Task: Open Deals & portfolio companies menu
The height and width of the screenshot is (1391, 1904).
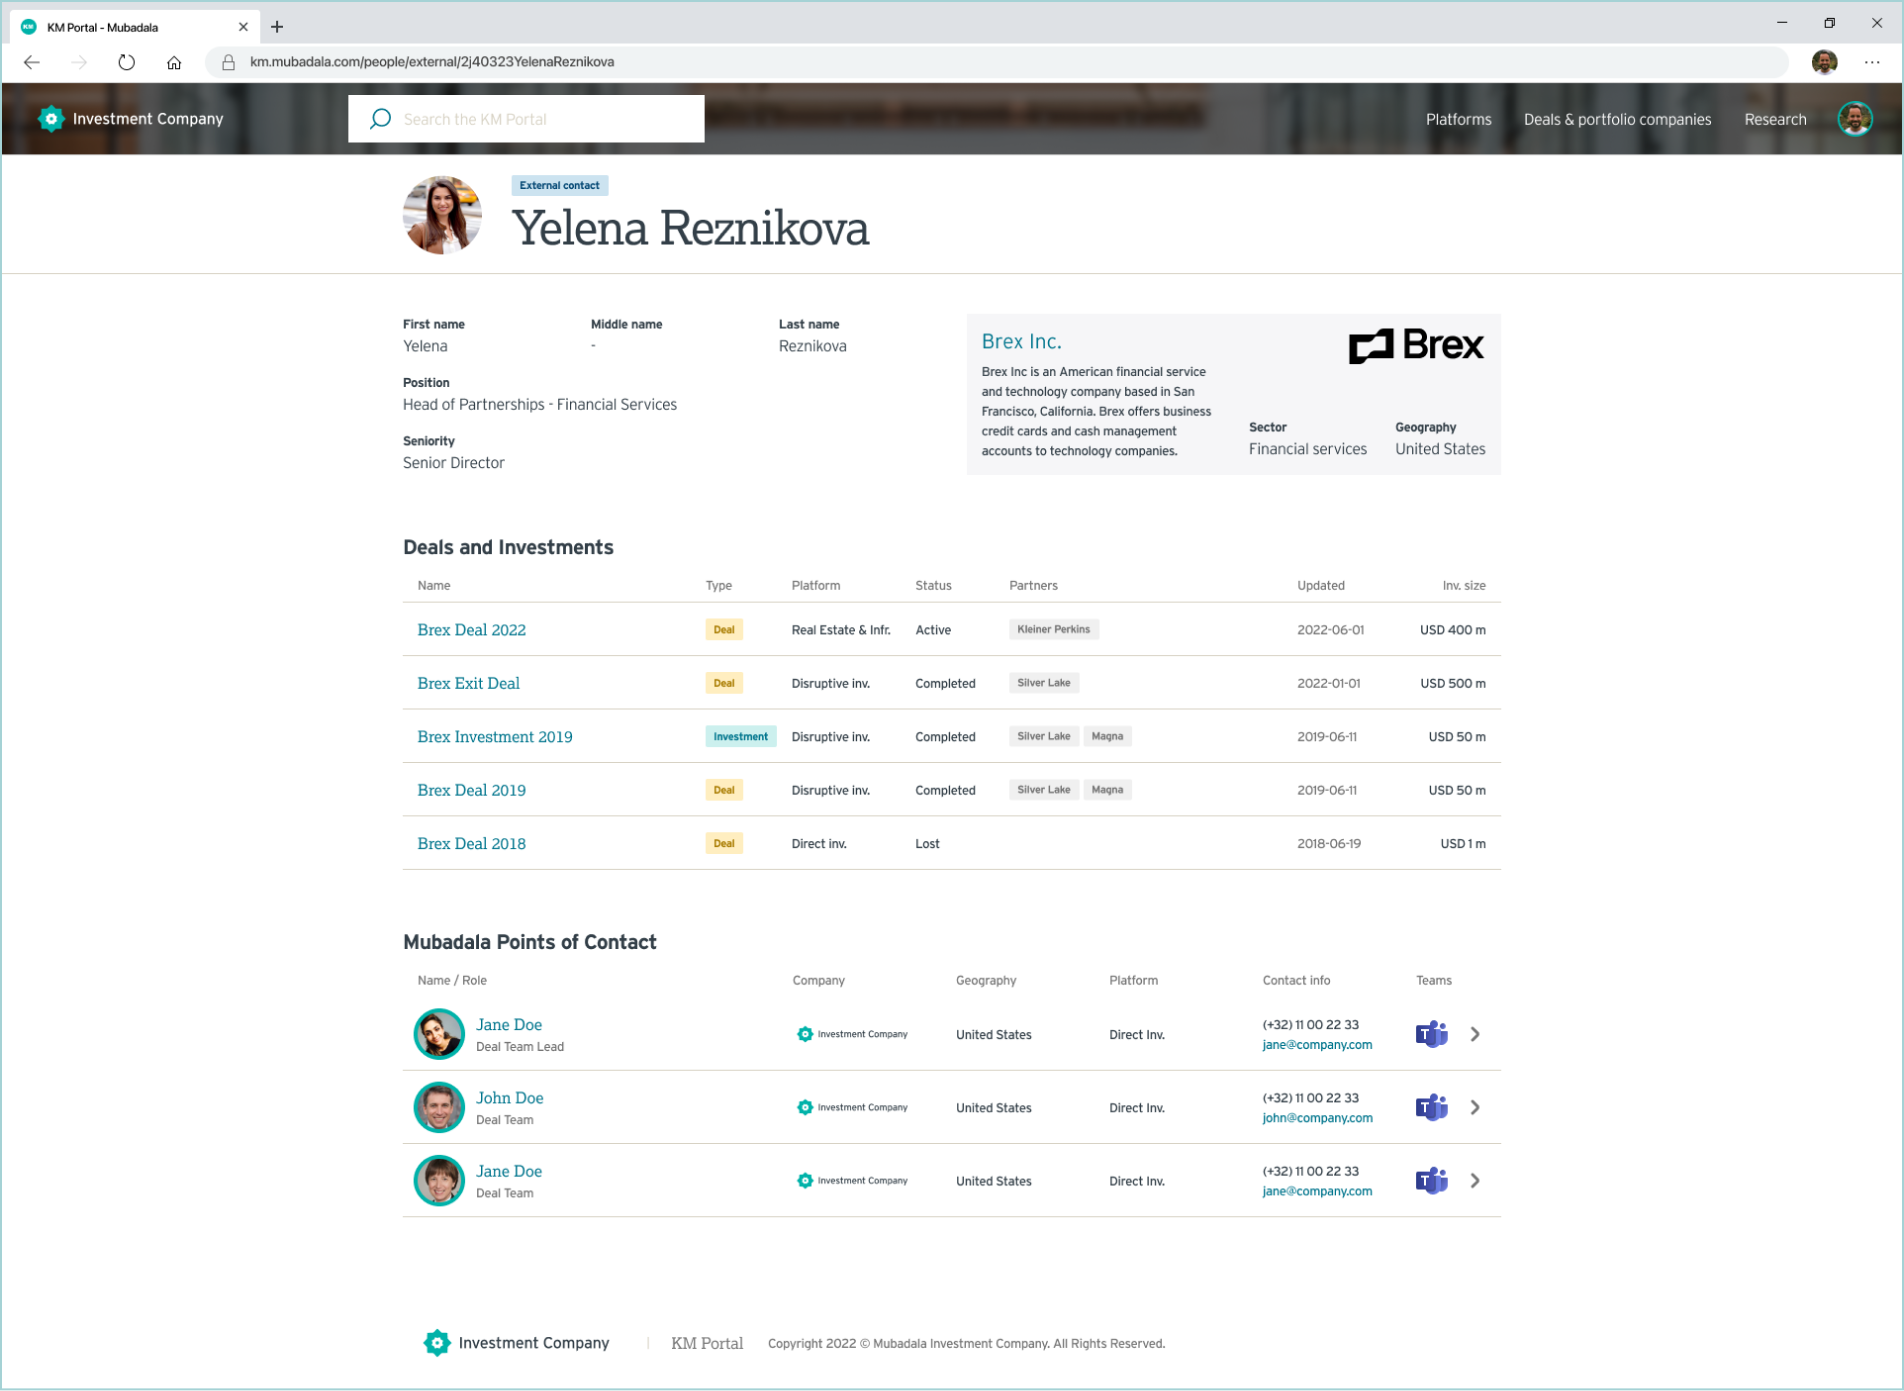Action: click(1617, 119)
